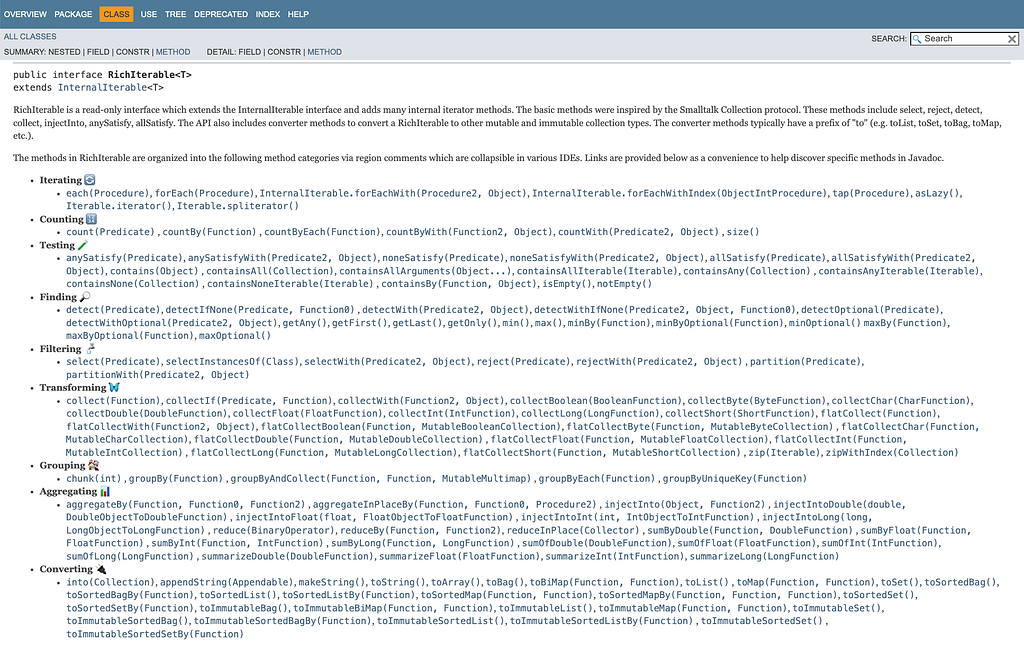1024x647 pixels.
Task: Open the select(Predicate) method link
Action: (x=113, y=362)
